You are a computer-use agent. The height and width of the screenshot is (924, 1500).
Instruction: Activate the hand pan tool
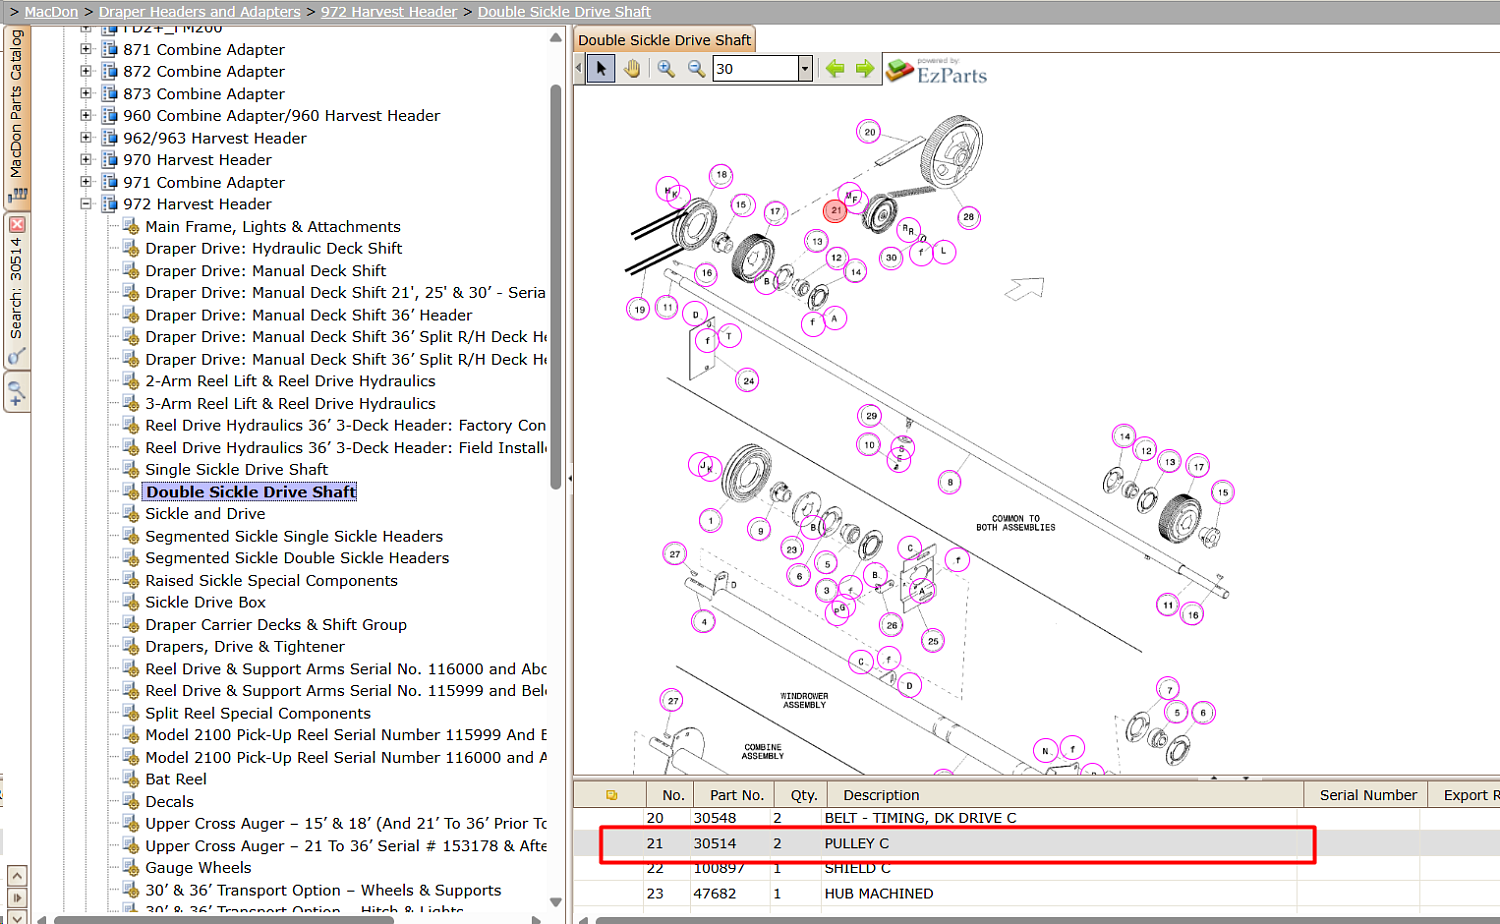coord(632,68)
